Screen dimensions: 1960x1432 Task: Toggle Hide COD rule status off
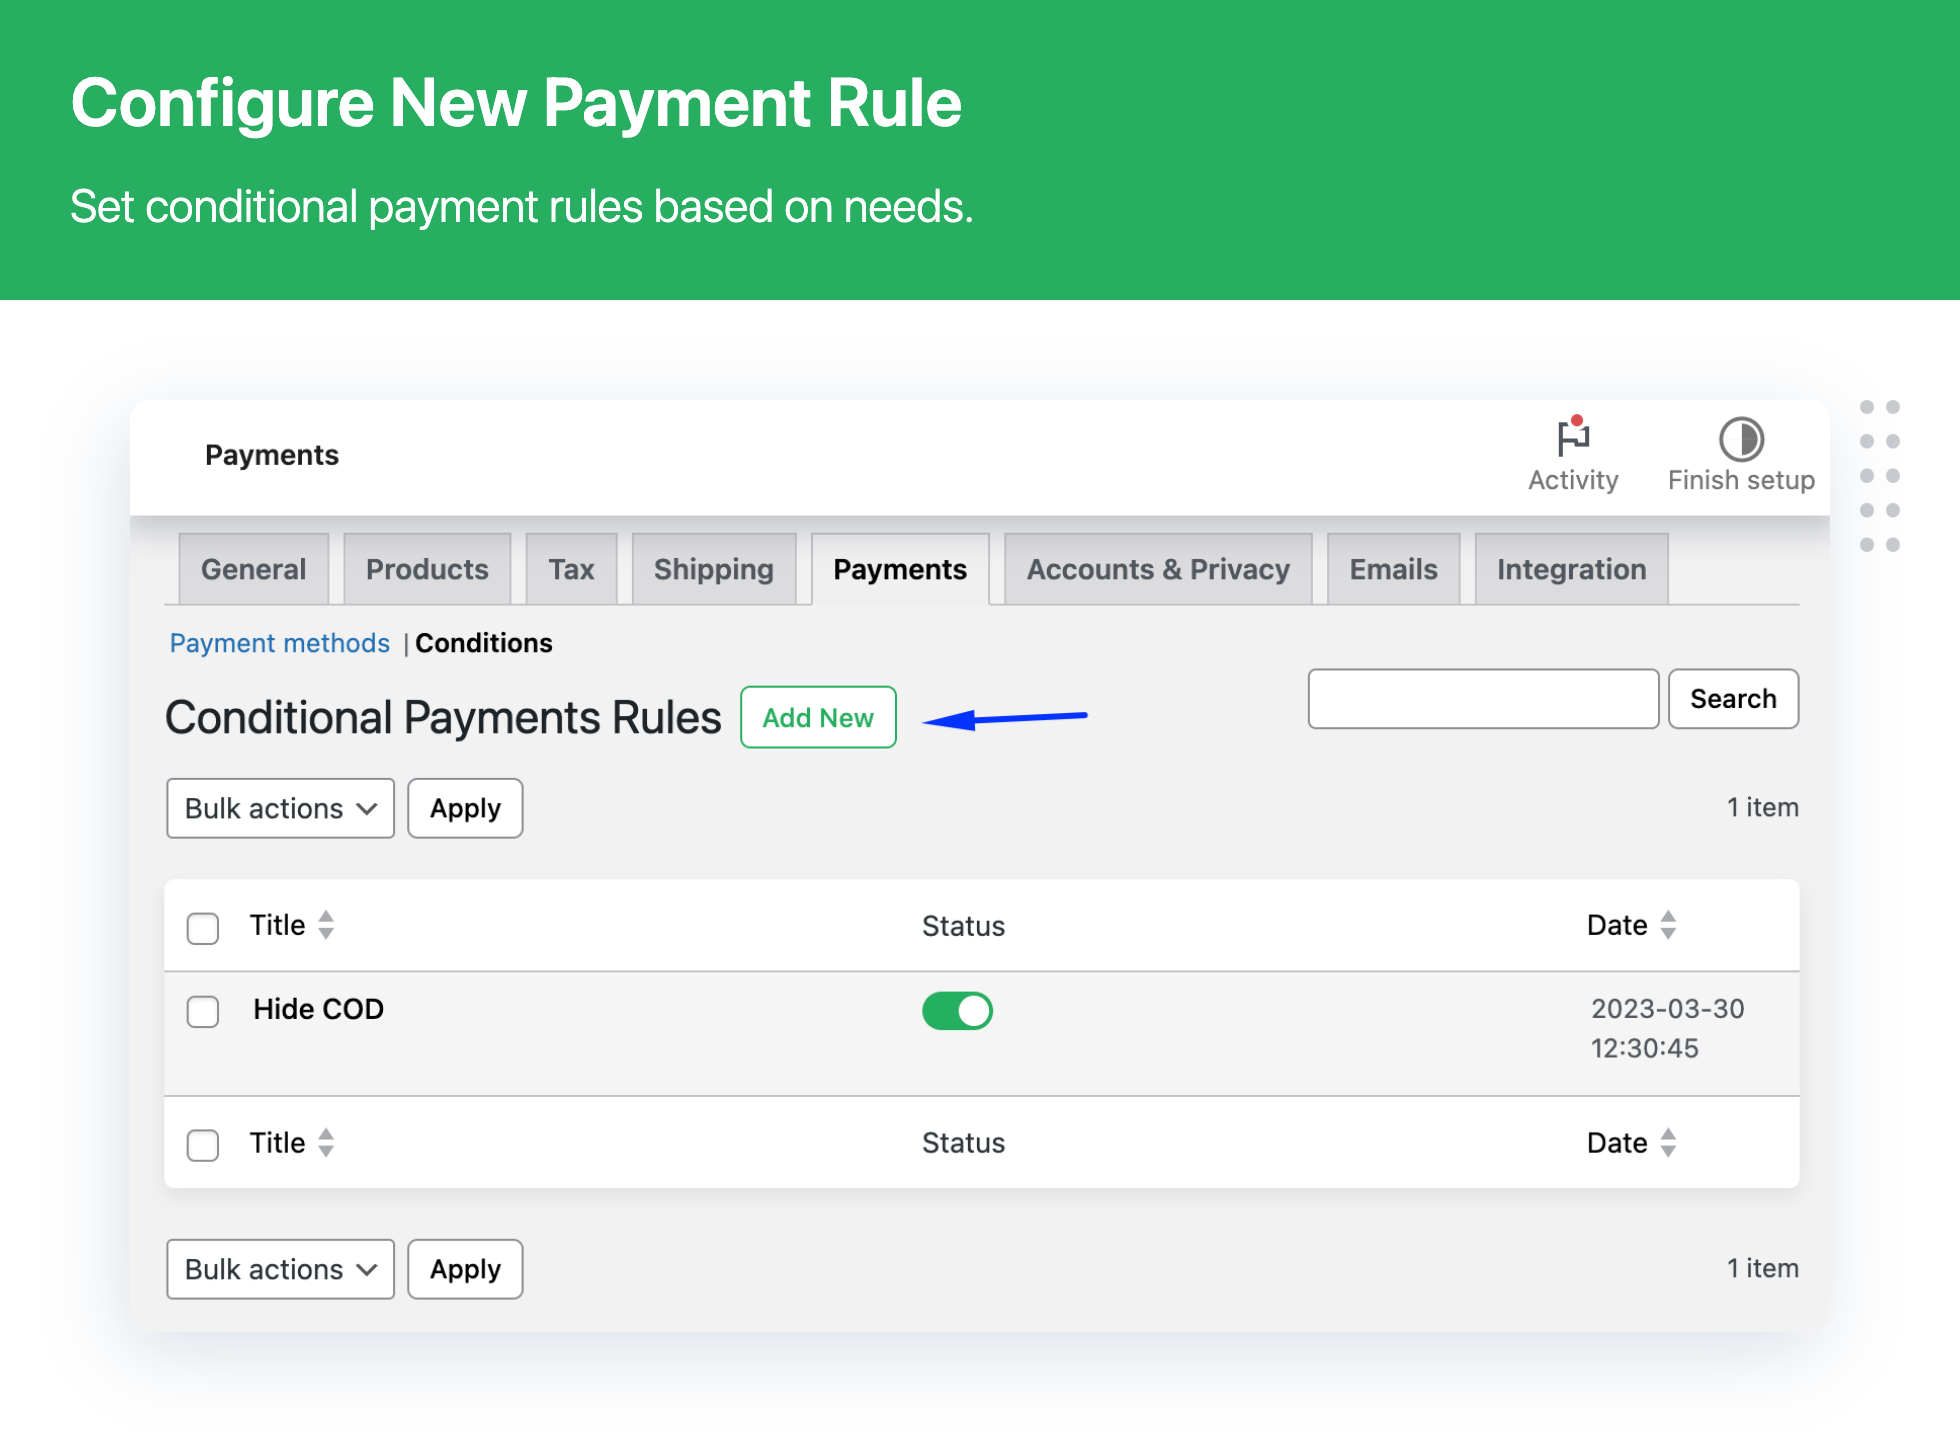click(x=957, y=1011)
